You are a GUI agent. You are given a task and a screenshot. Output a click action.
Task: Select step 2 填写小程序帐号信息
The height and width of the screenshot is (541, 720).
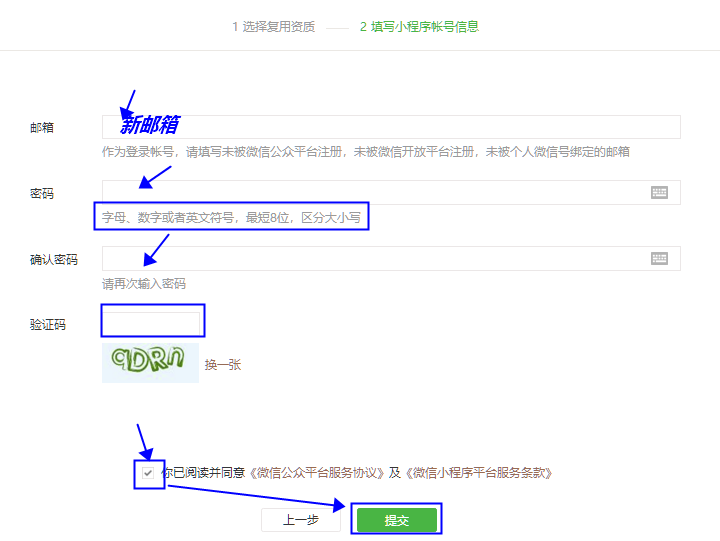419,27
